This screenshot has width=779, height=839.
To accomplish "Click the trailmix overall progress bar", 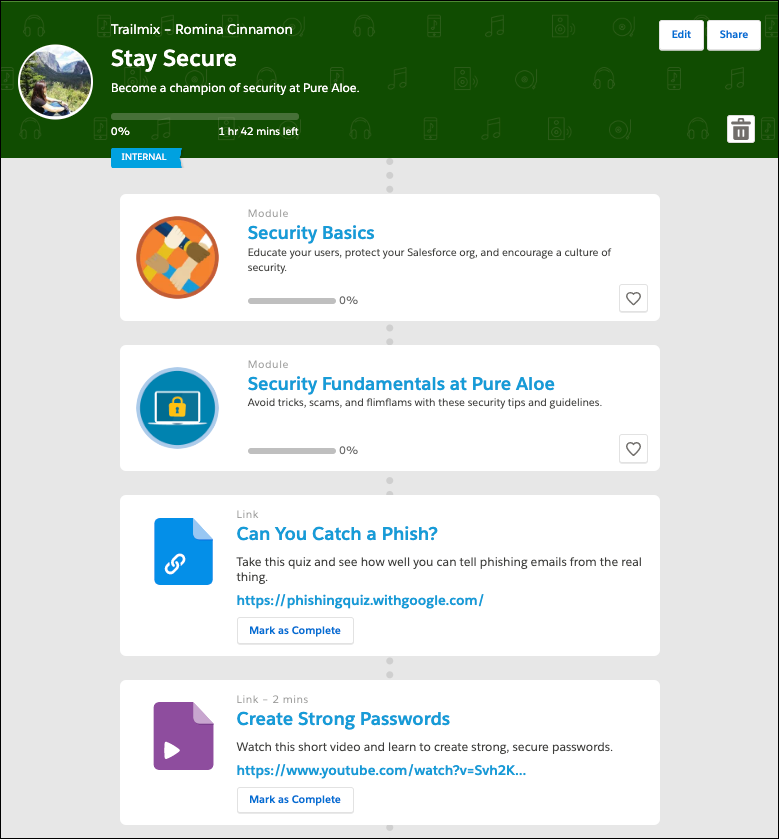I will click(x=204, y=116).
